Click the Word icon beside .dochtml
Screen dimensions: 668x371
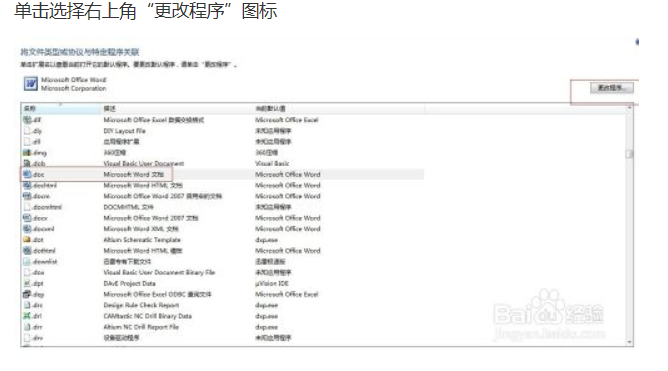click(x=27, y=185)
